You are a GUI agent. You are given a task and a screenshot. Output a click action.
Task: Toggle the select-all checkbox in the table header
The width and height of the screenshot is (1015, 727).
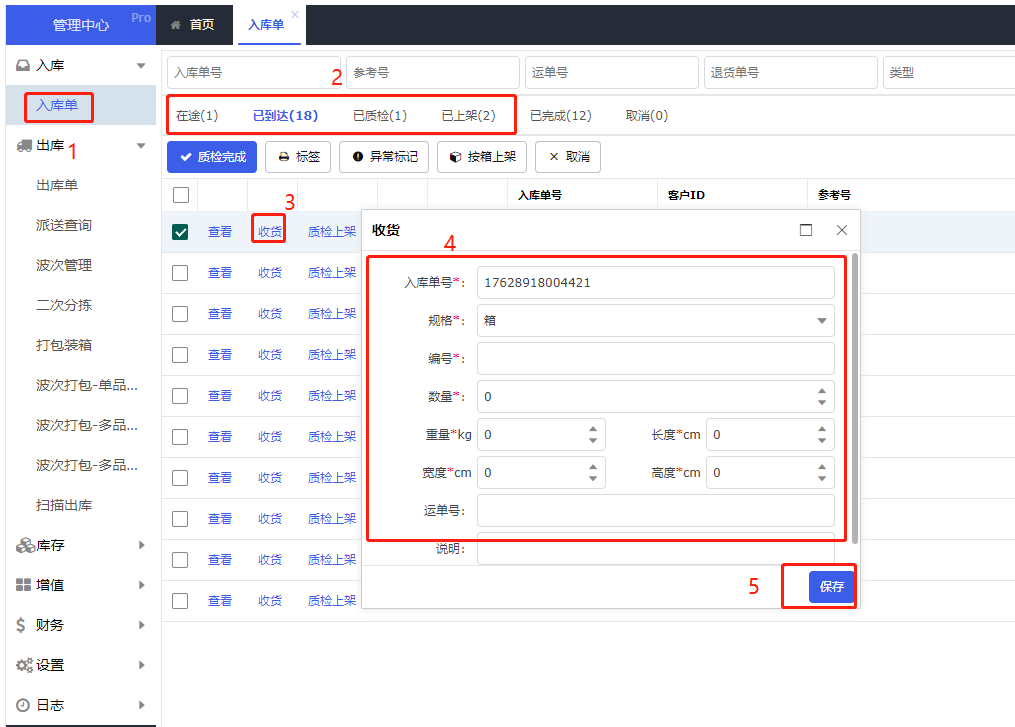pos(181,195)
